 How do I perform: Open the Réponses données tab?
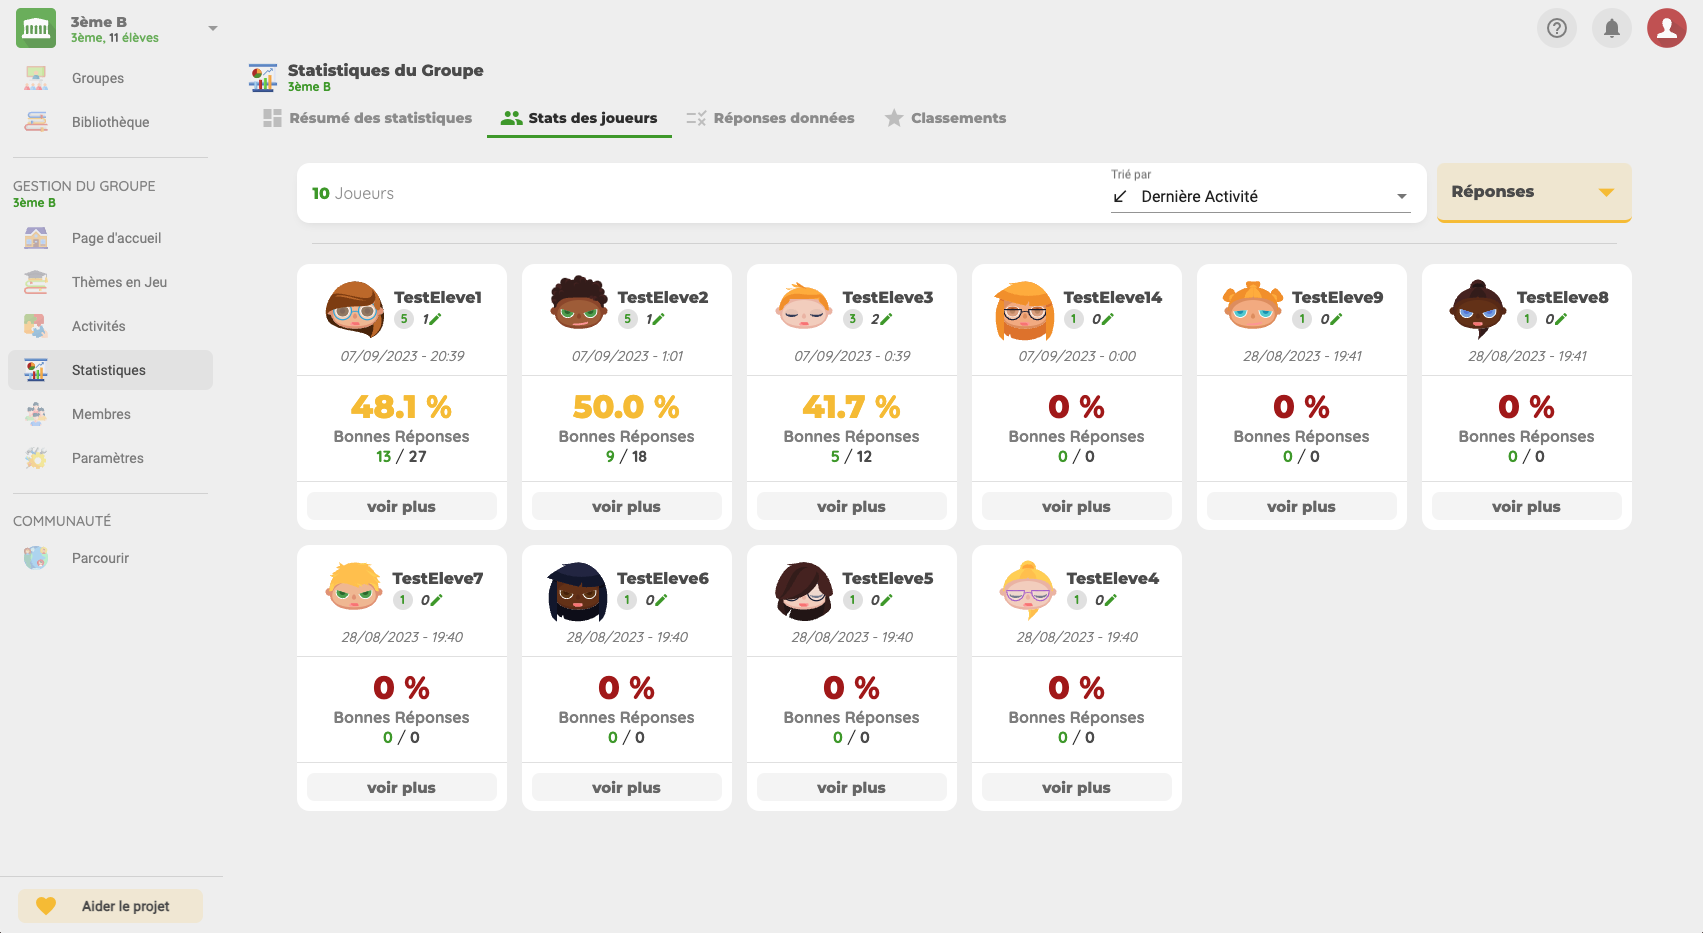tap(770, 118)
